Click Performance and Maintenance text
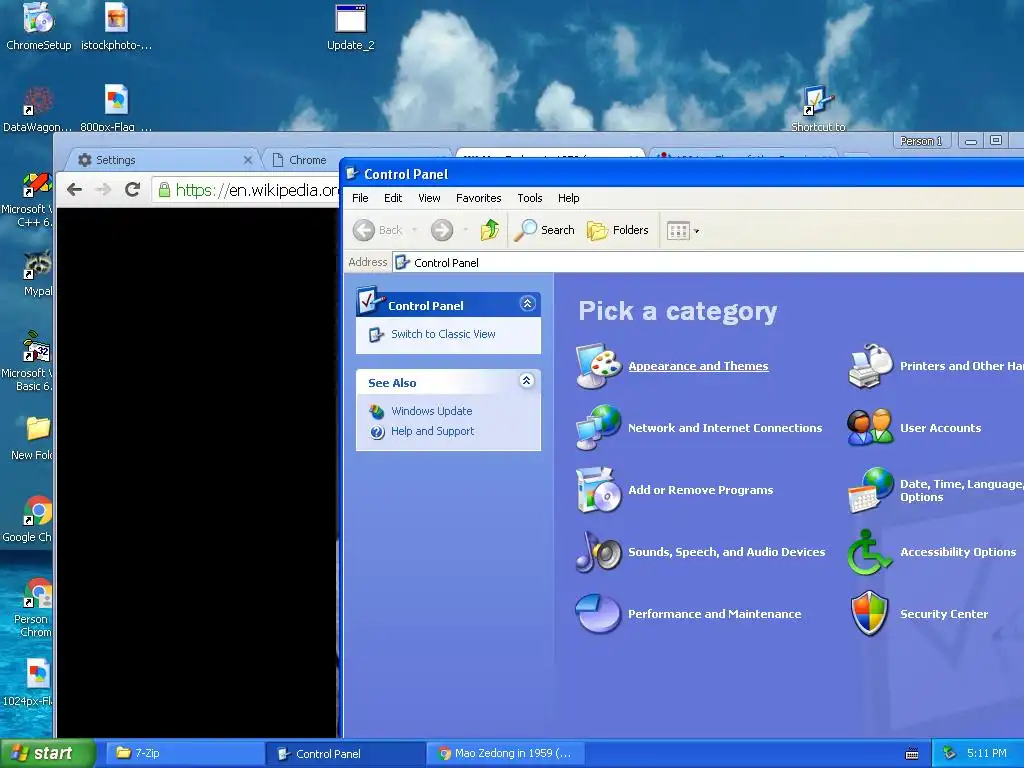The image size is (1024, 768). [714, 614]
